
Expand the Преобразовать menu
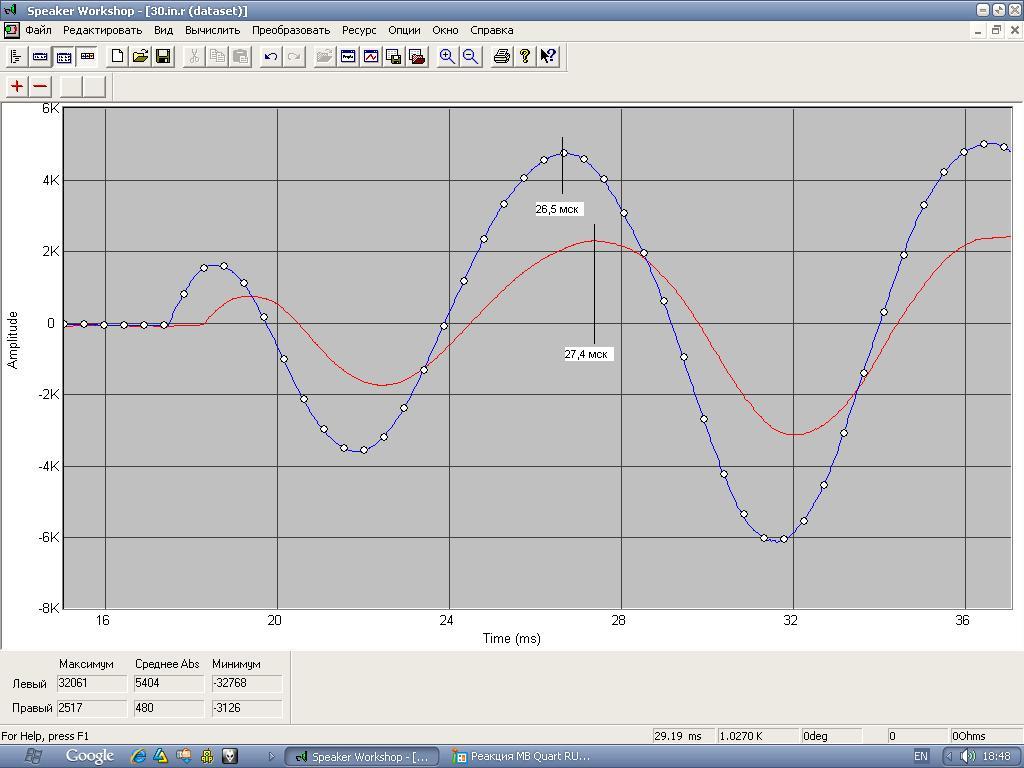290,30
